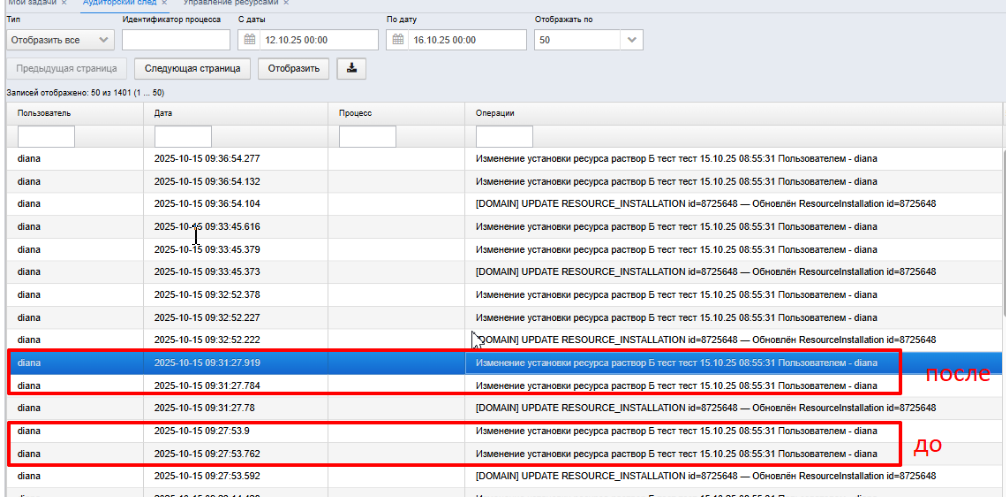Click the user diana in the 09:31:27.784 row

coord(29,385)
